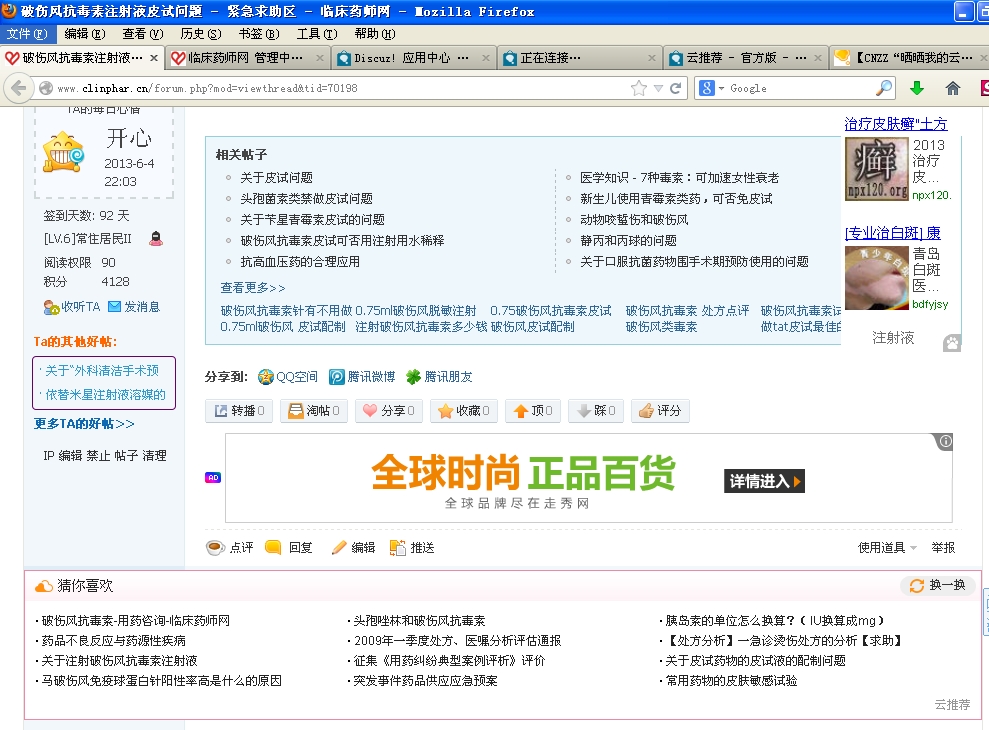The image size is (989, 730).
Task: Close the Discuz! 应用中心 tab
Action: (x=486, y=58)
